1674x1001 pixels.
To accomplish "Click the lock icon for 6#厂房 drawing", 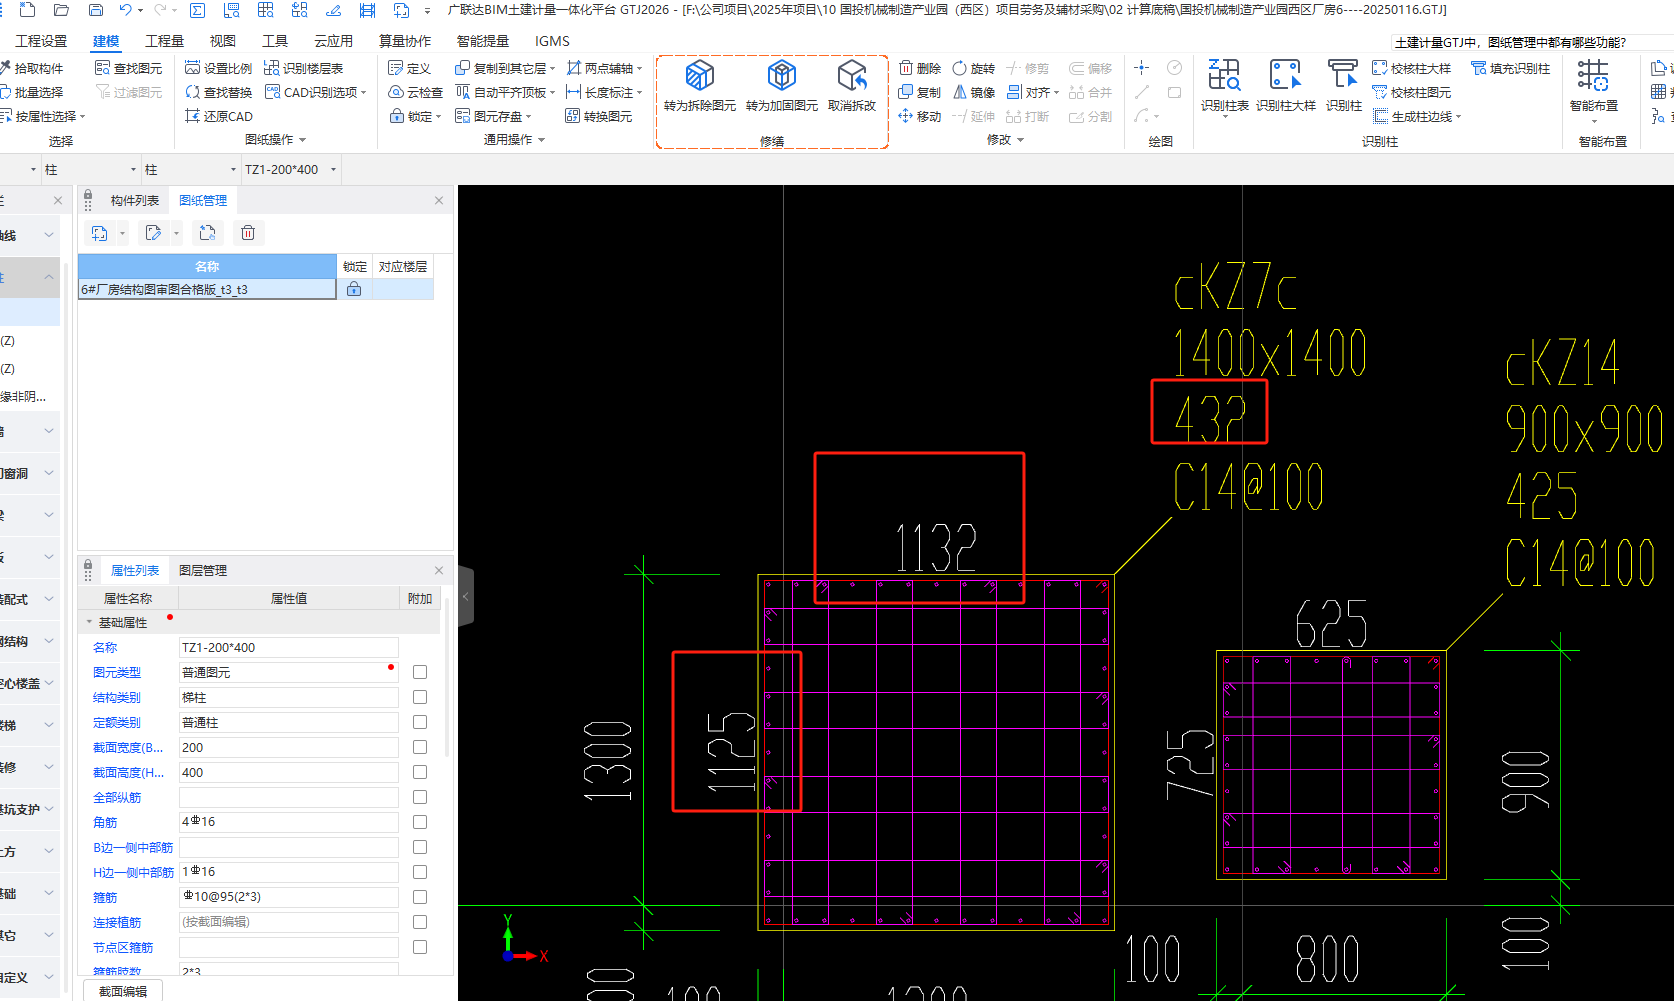I will click(354, 289).
